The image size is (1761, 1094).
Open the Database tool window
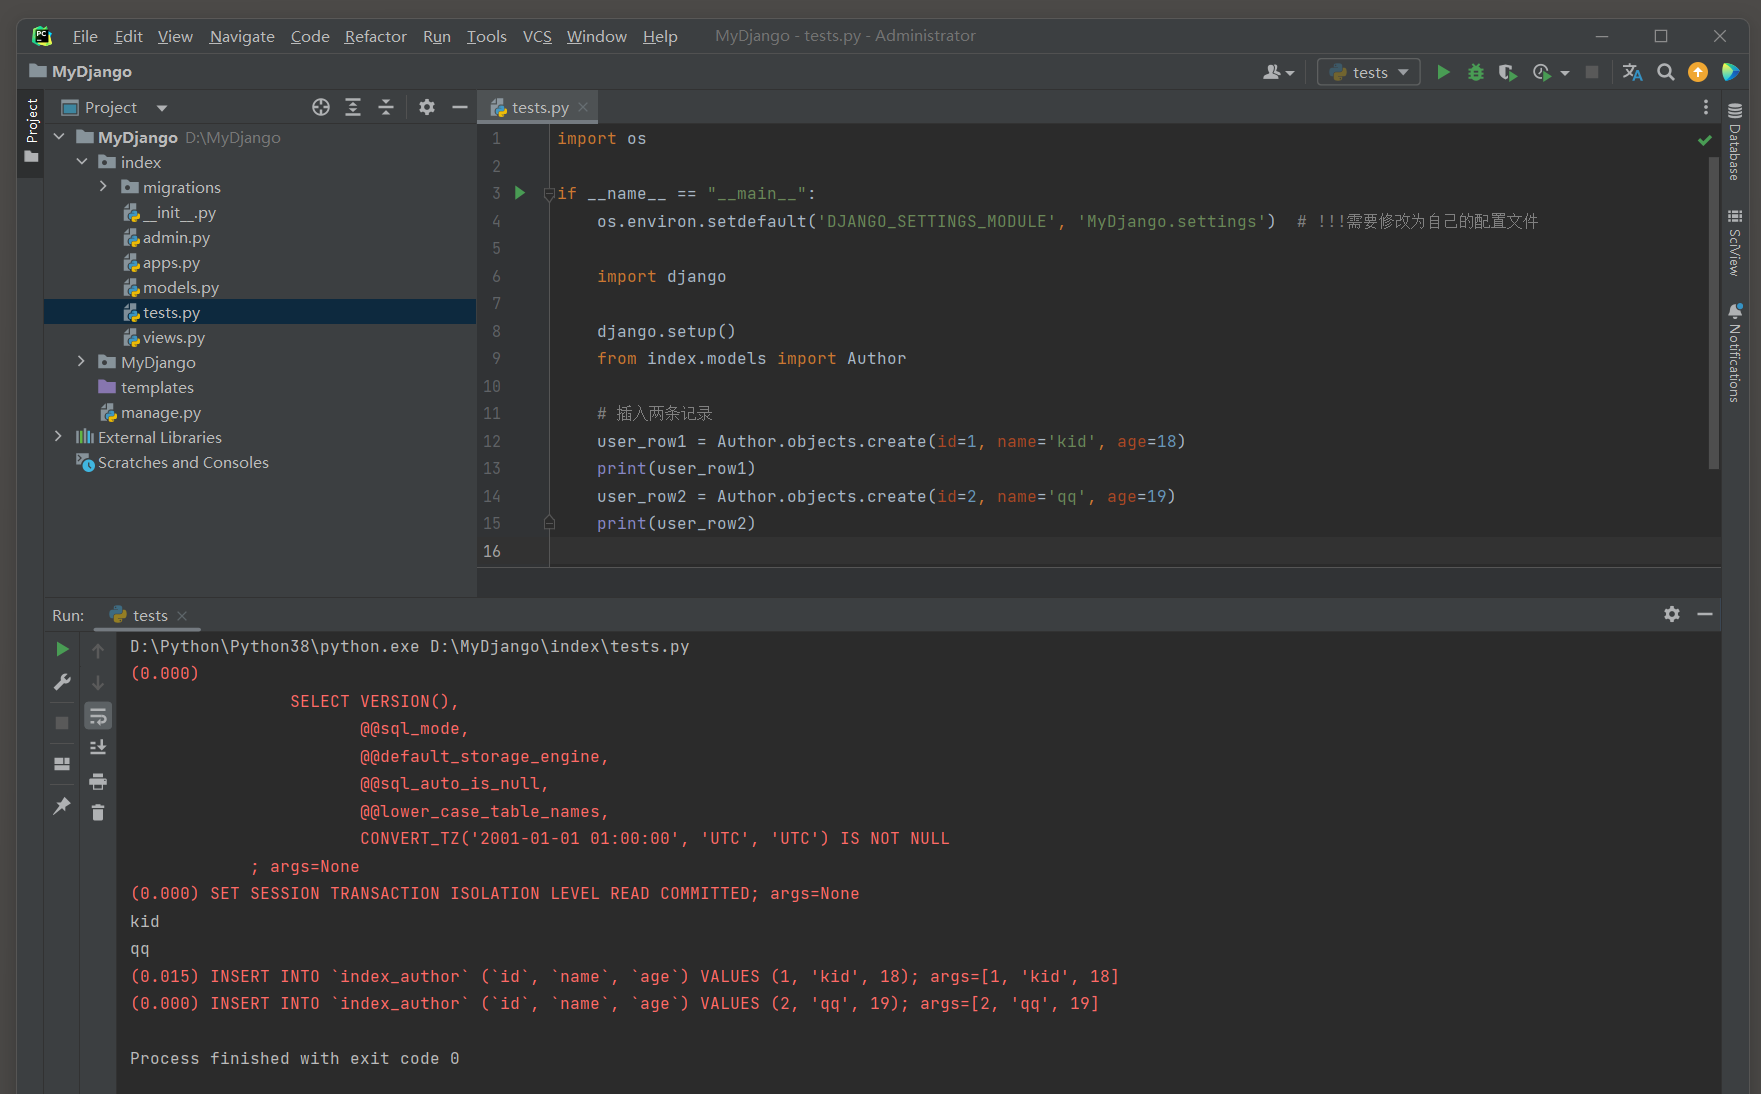tap(1735, 141)
